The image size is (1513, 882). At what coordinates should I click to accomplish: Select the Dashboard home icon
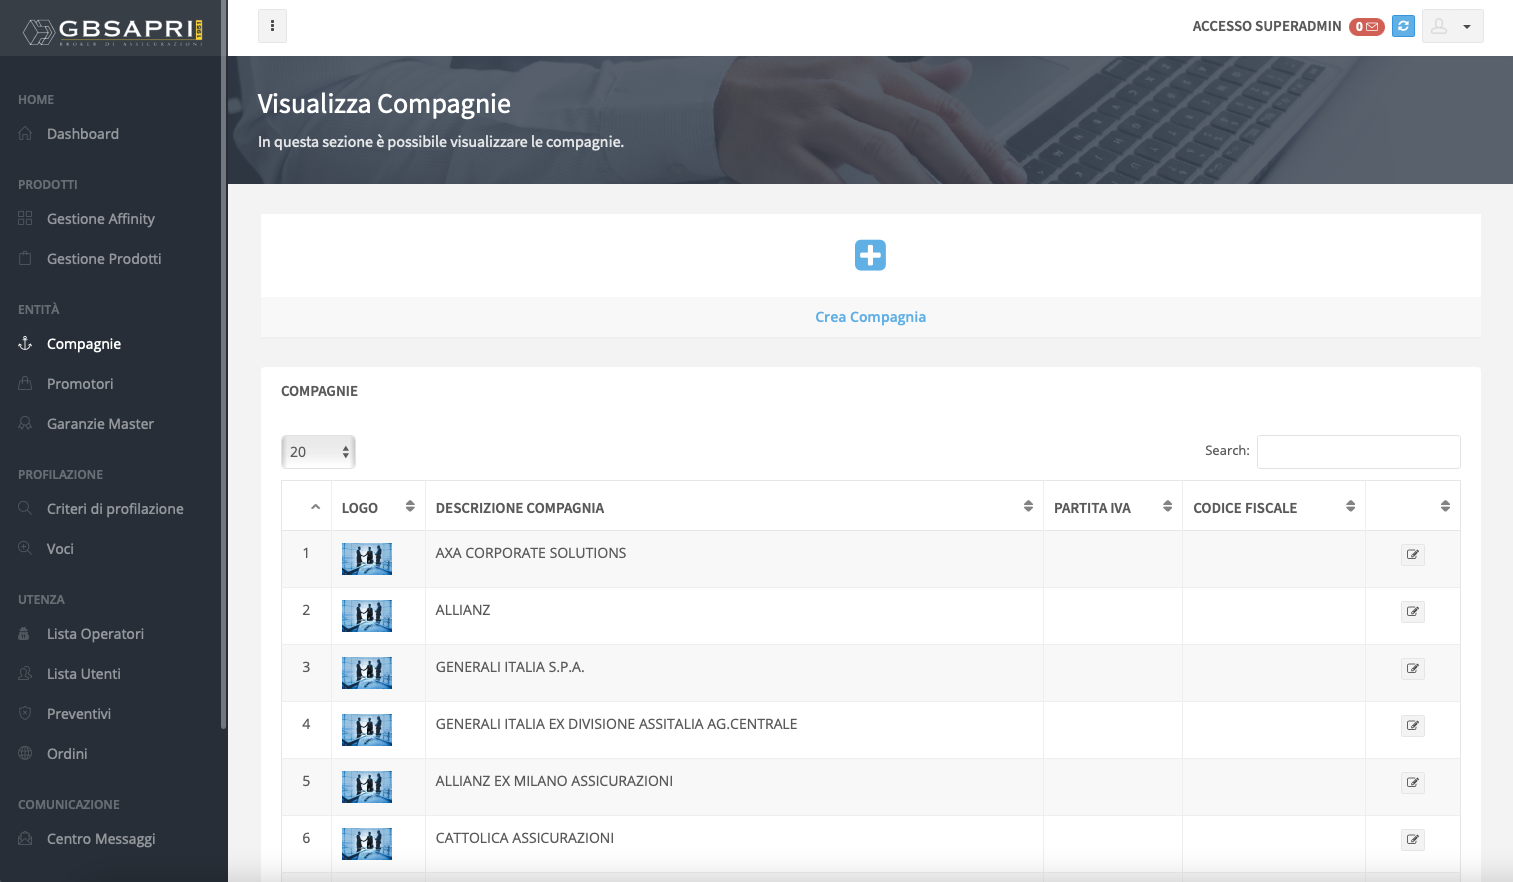pyautogui.click(x=24, y=133)
